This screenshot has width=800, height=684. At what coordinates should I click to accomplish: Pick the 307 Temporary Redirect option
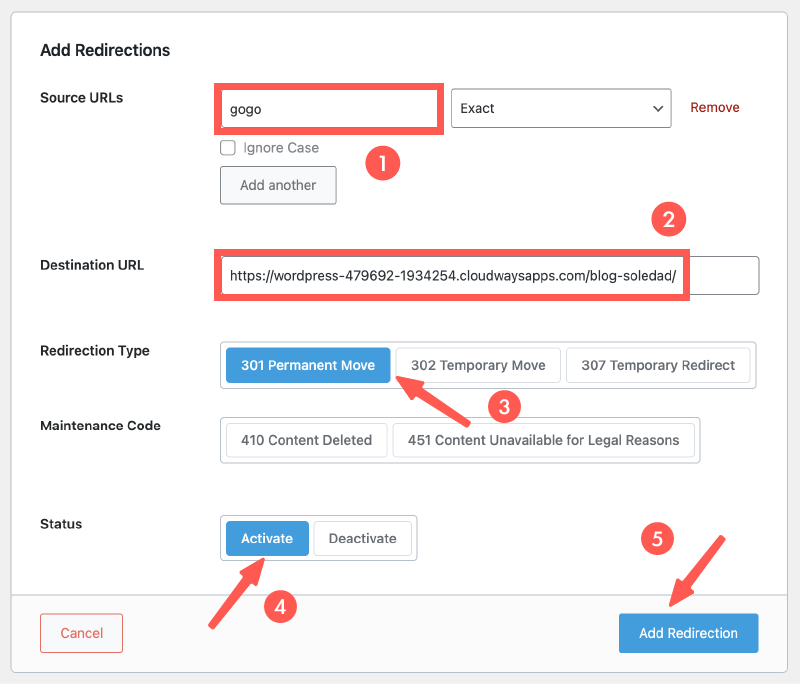tap(658, 365)
